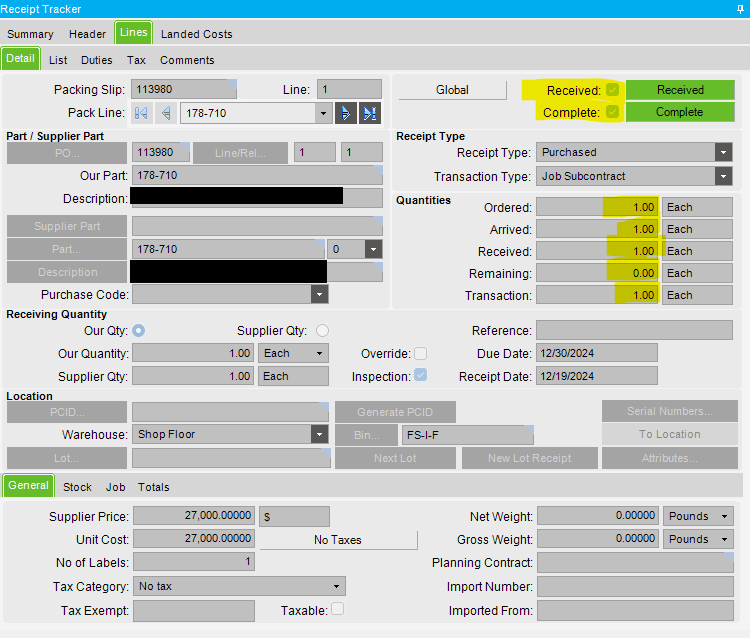The height and width of the screenshot is (638, 750).
Task: Click the New Lot Receipt button
Action: point(529,458)
